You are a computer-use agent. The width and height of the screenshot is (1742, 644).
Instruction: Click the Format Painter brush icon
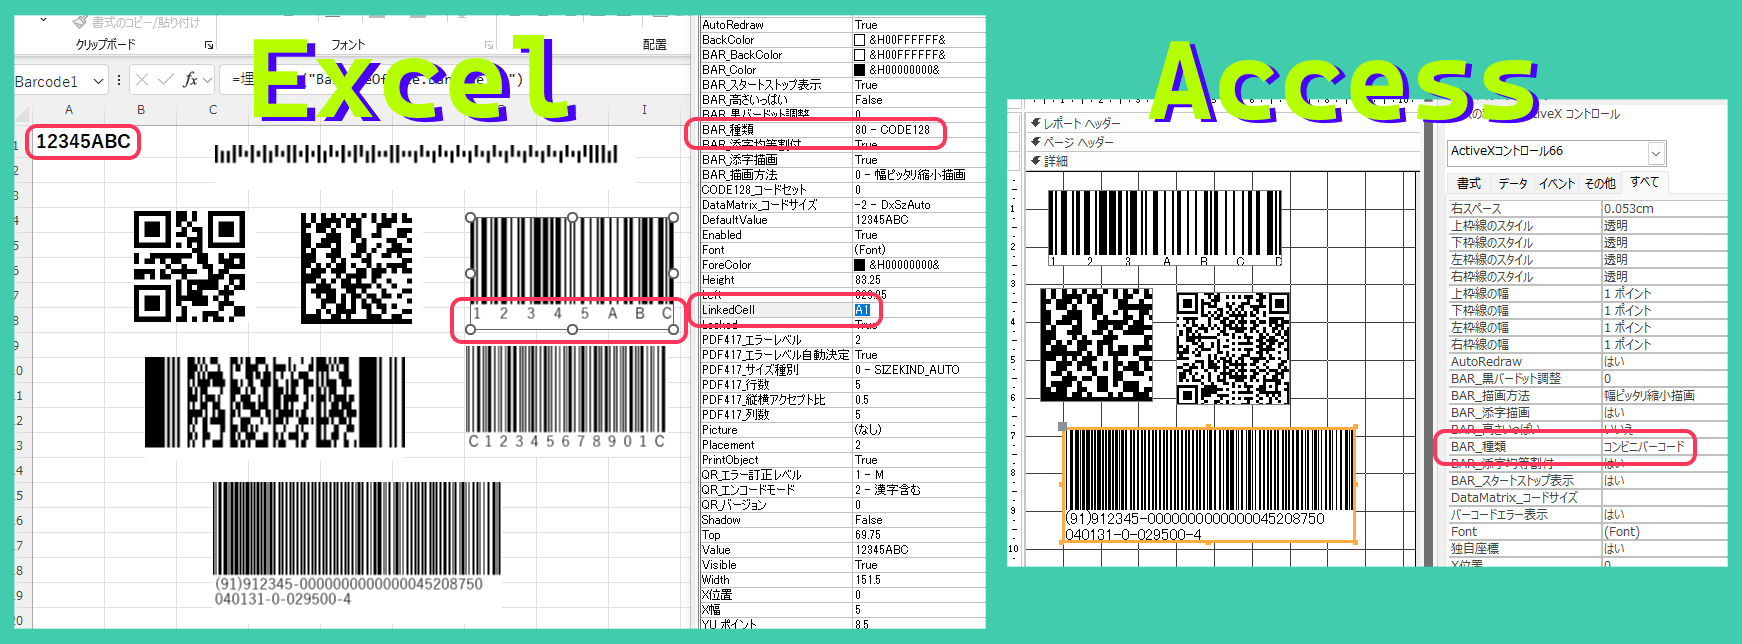(80, 21)
